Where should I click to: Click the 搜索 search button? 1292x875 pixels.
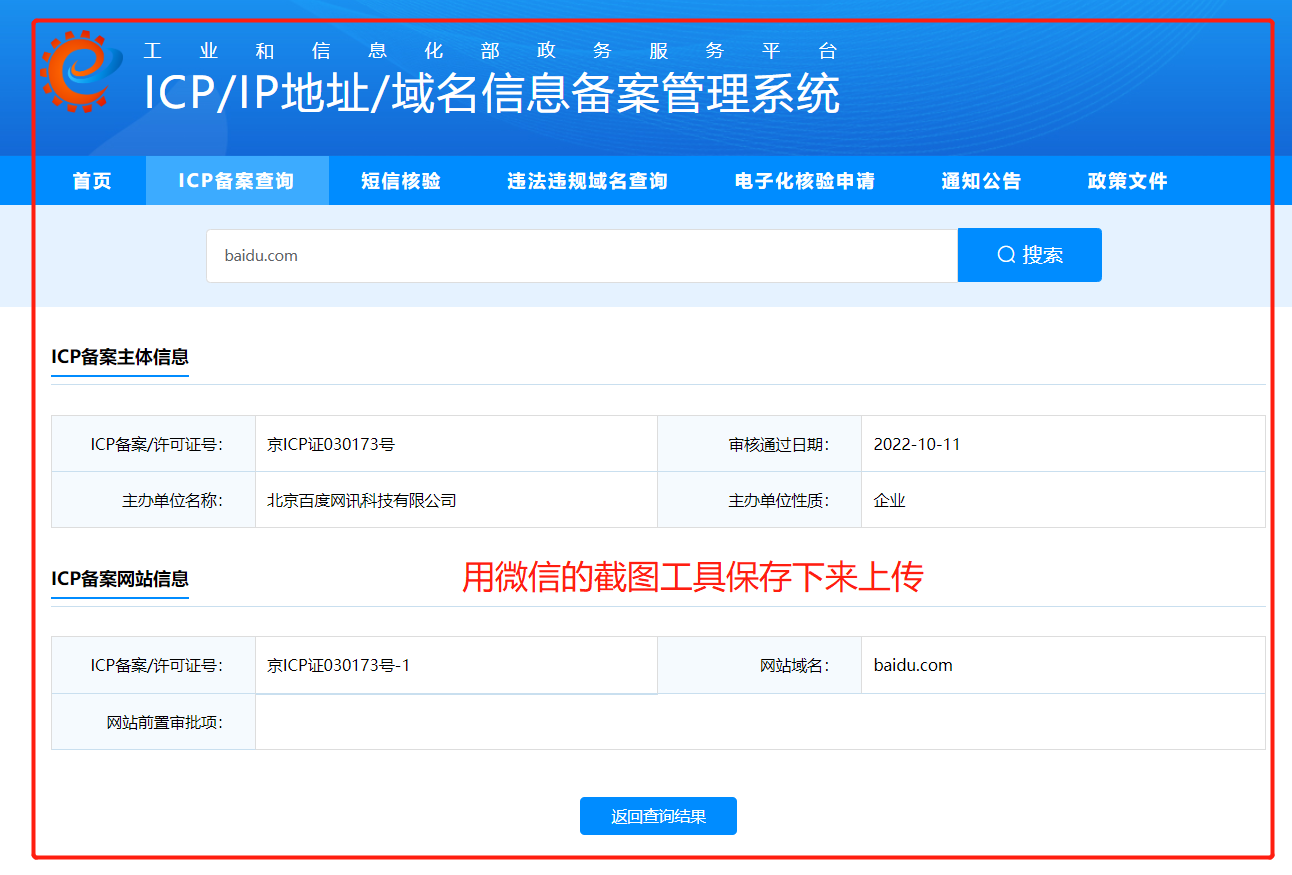(x=1030, y=255)
